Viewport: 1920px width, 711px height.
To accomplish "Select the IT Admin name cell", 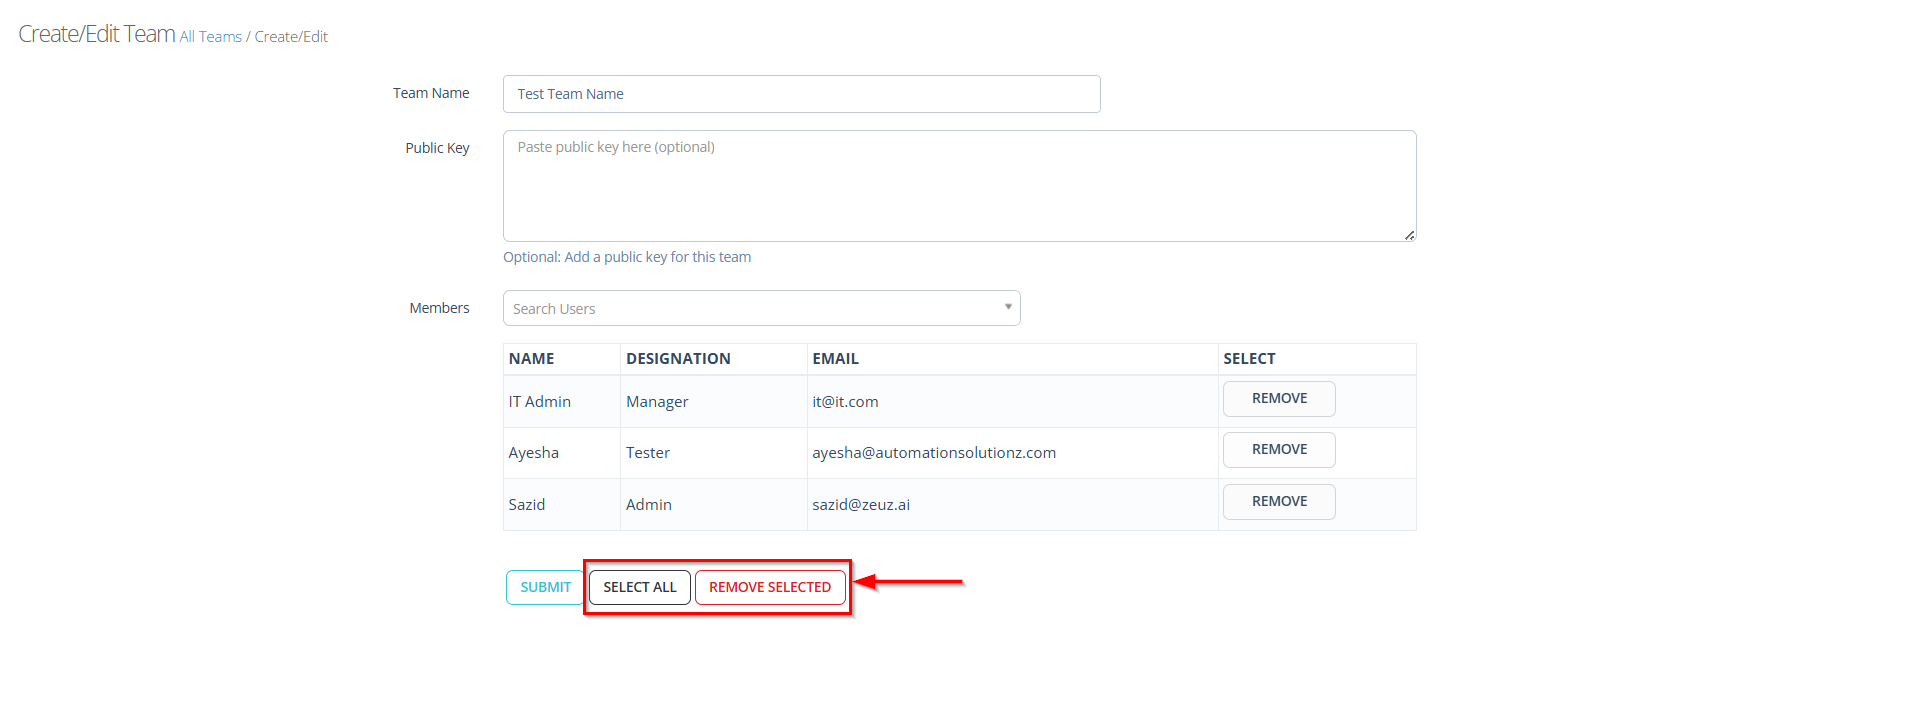I will pyautogui.click(x=540, y=402).
